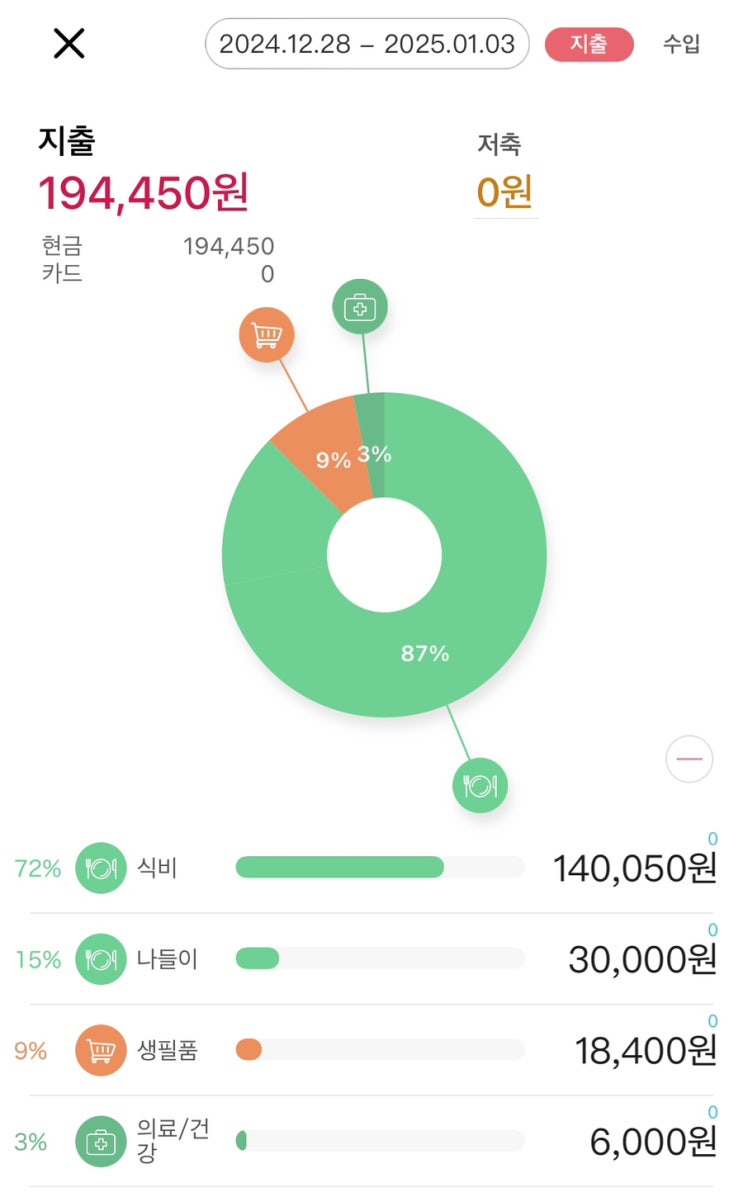Open the 140,050원 식비 amount details

[x=634, y=868]
